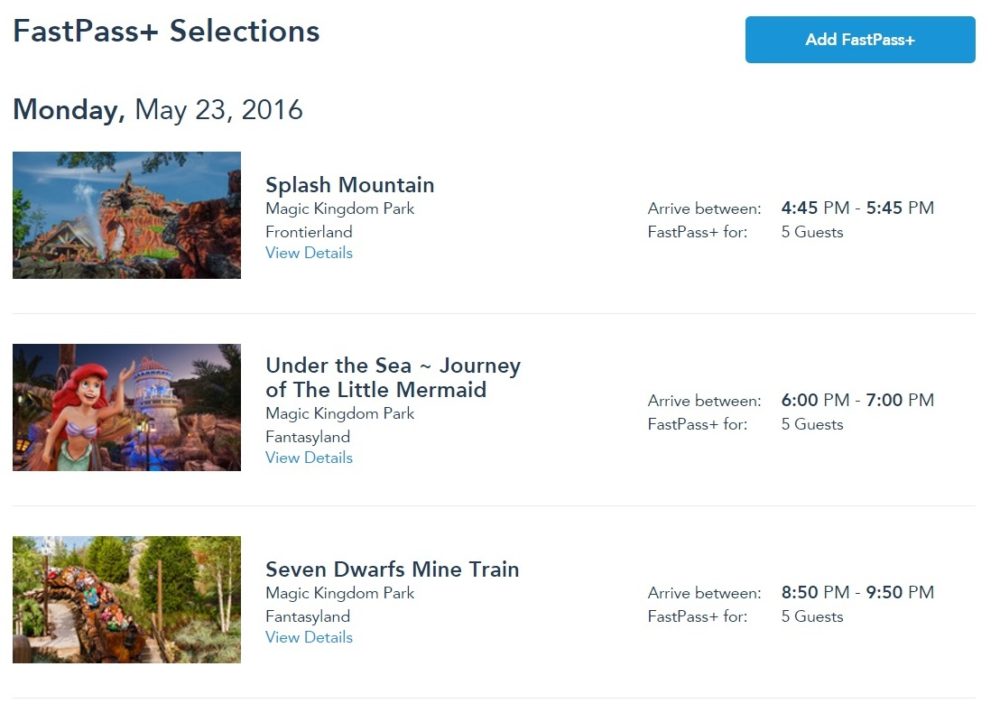1000x722 pixels.
Task: Click the 8:50 PM - 9:50 PM arrival window
Action: click(858, 592)
